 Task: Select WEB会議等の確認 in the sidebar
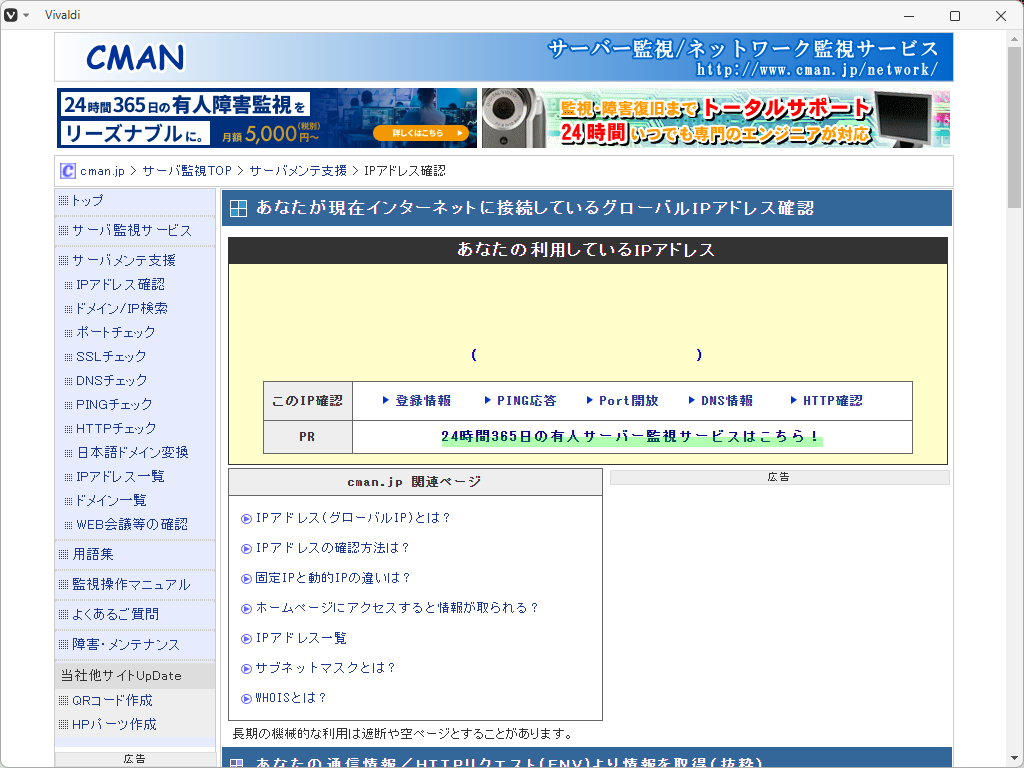coord(132,524)
